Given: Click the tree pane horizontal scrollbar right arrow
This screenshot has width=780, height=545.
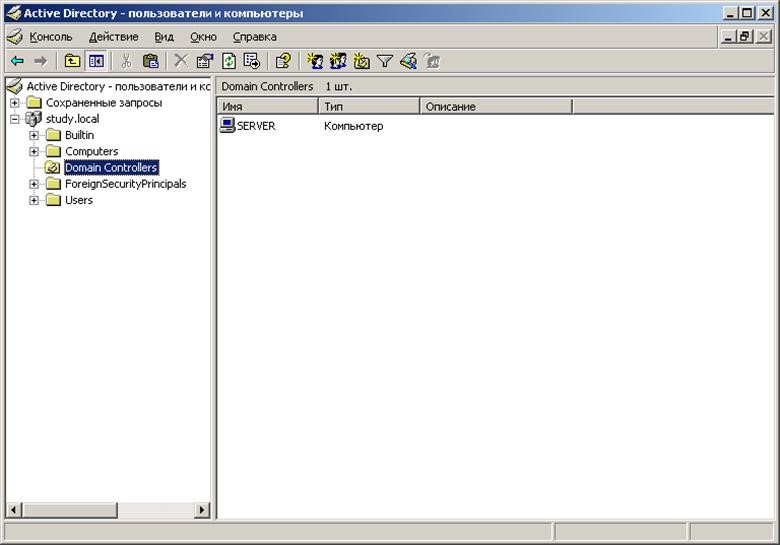Looking at the screenshot, I should point(202,510).
